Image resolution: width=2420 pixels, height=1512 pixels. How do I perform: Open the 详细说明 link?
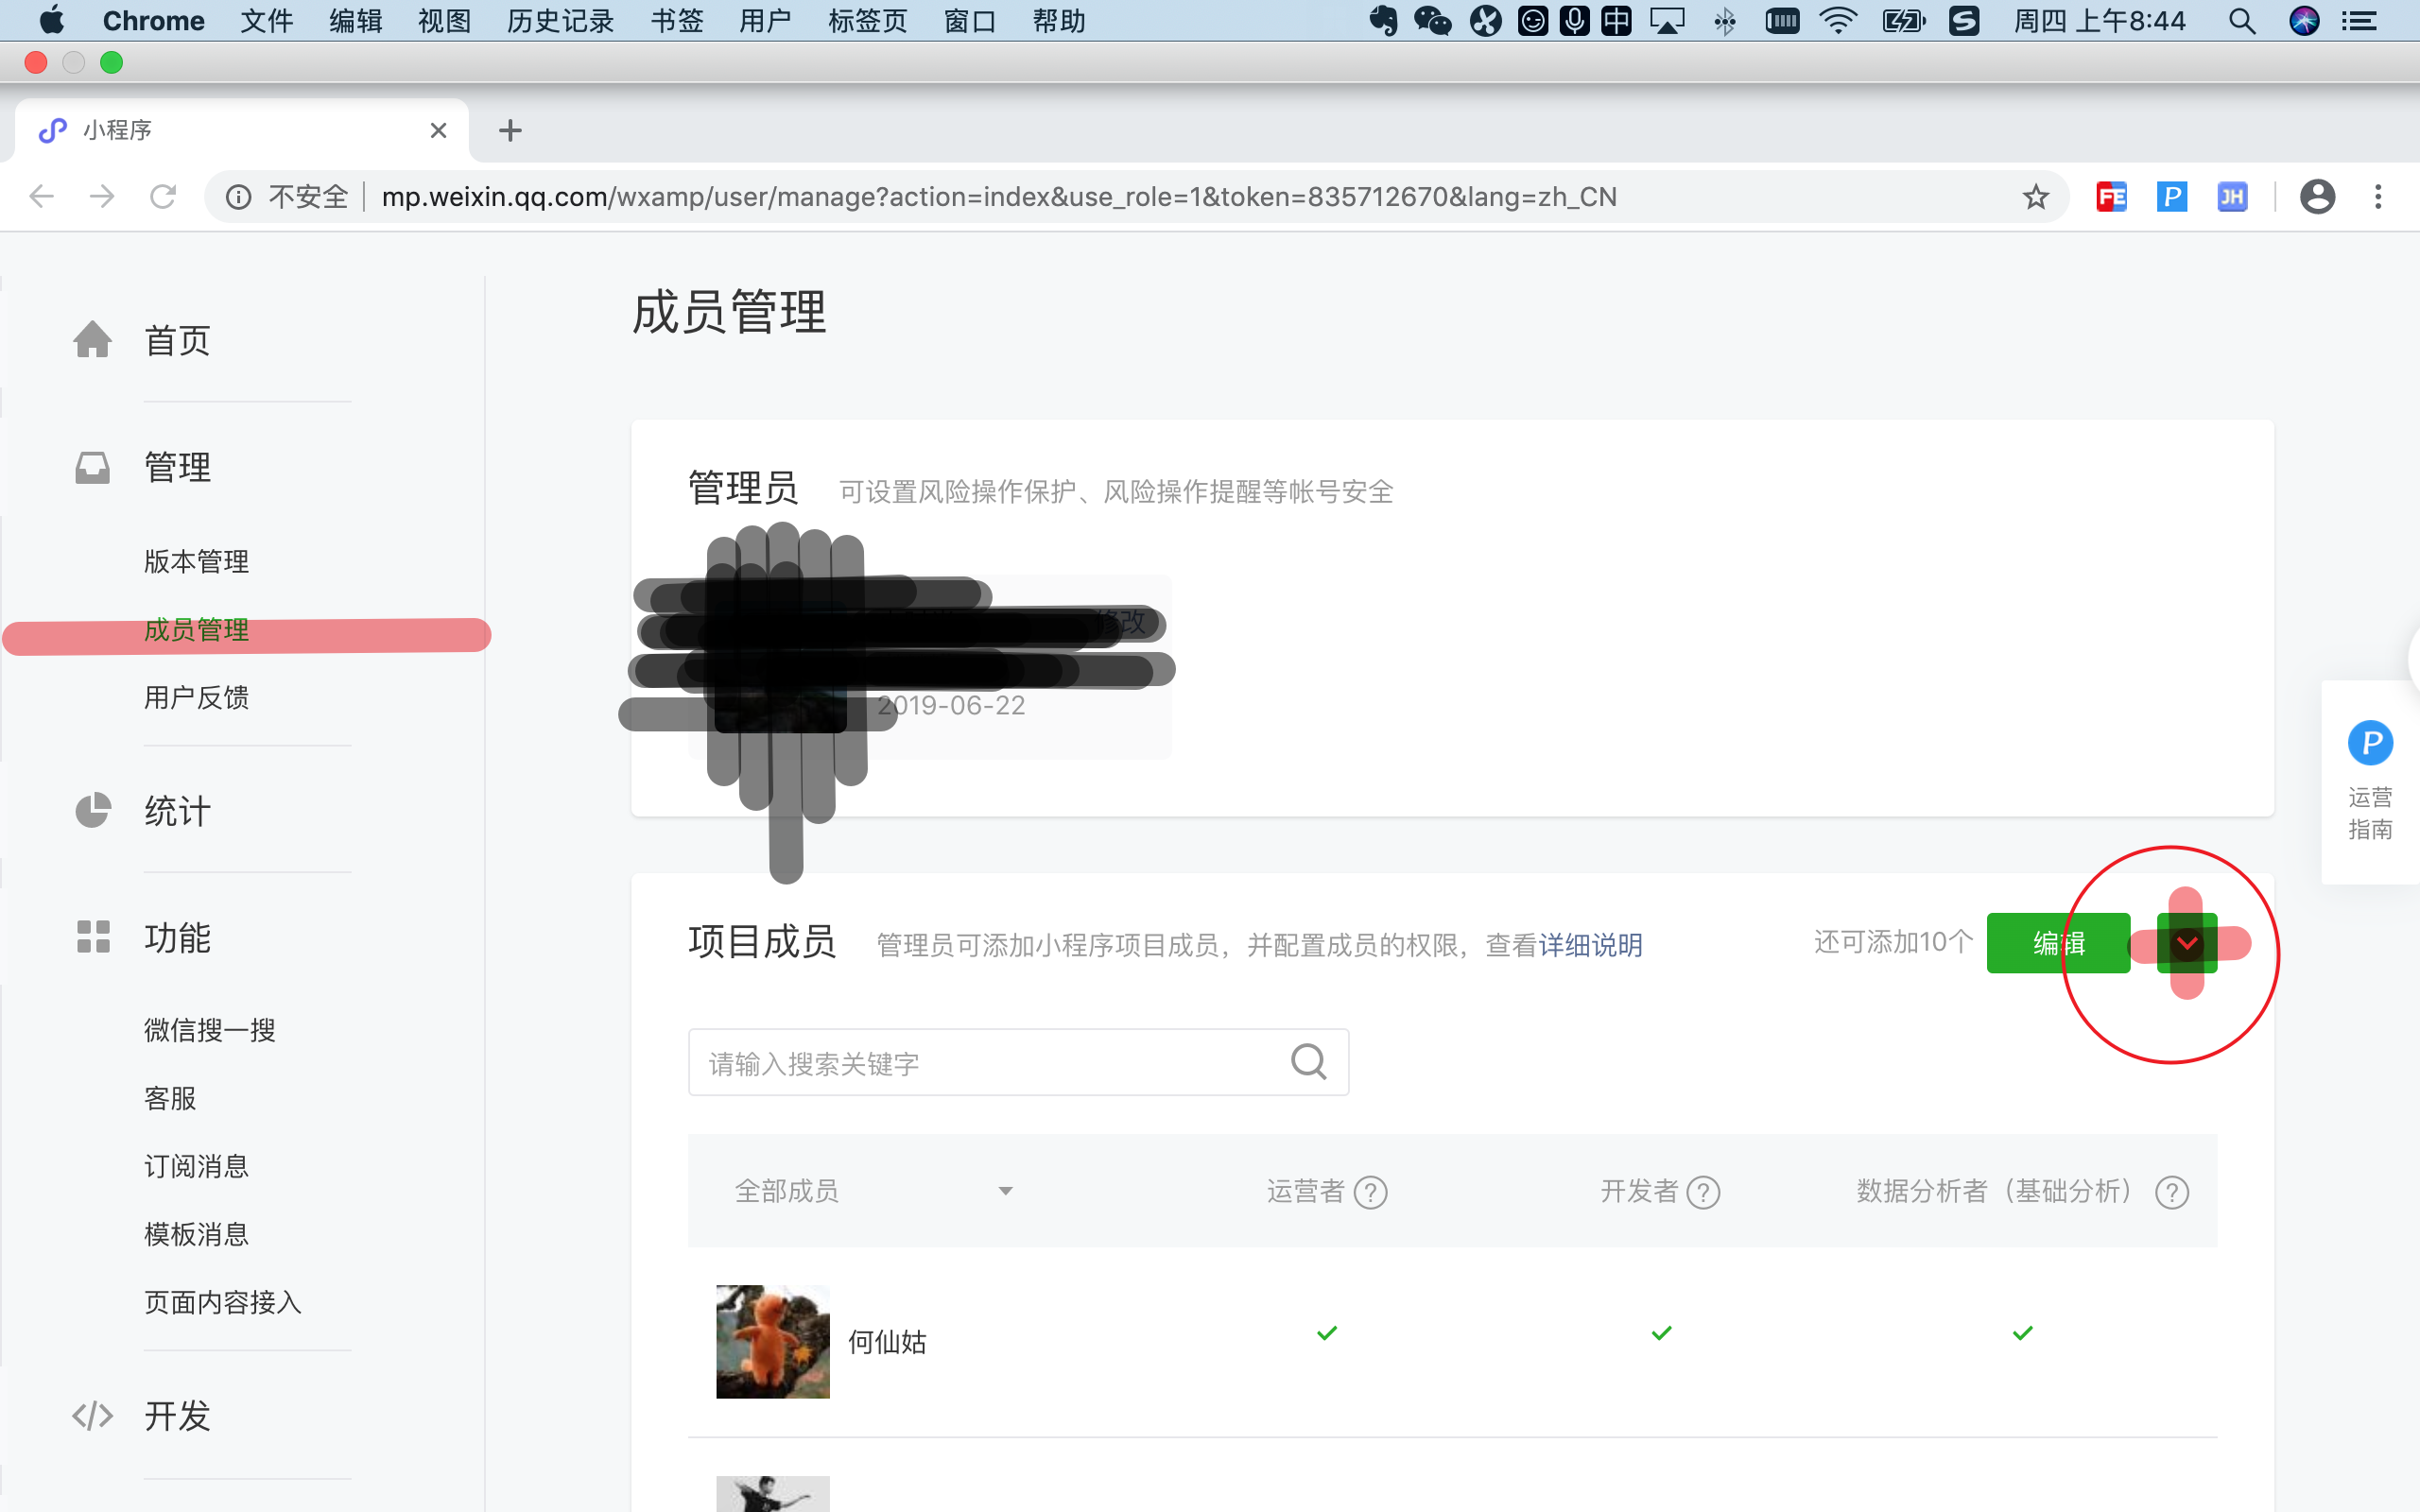tap(1590, 945)
